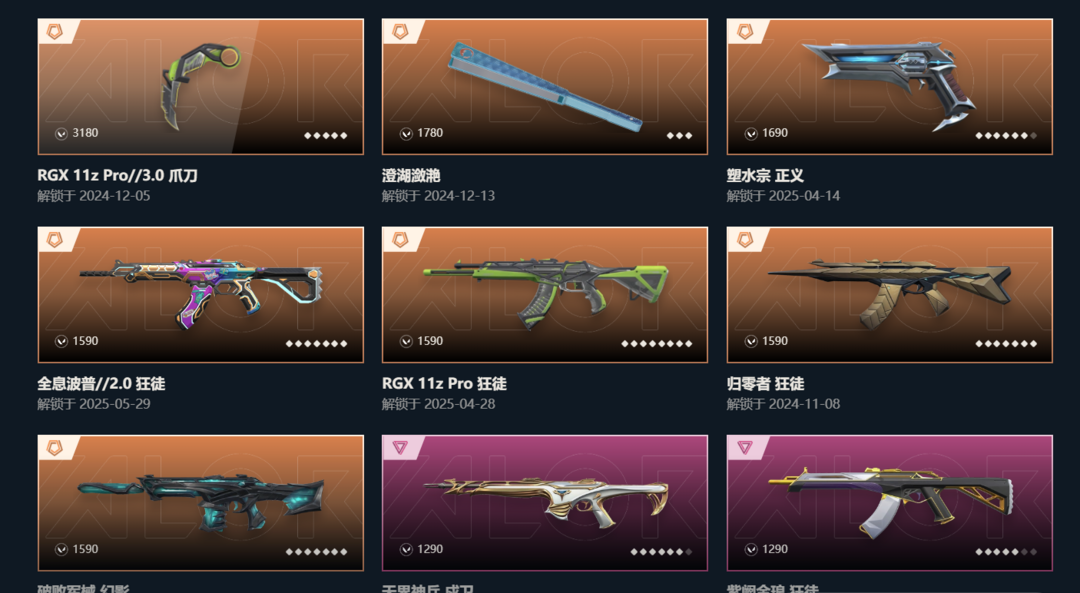Screen dimensions: 1080x593
Task: Click the tier badge icon on the 塑水宗 正义 card
Action: pyautogui.click(x=745, y=31)
